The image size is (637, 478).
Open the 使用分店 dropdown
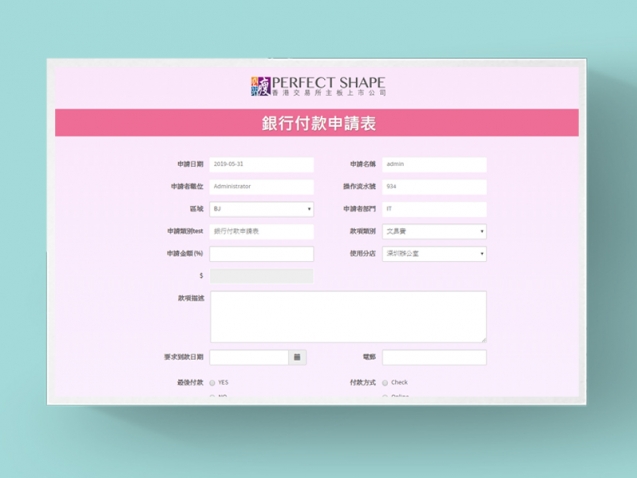coord(434,254)
